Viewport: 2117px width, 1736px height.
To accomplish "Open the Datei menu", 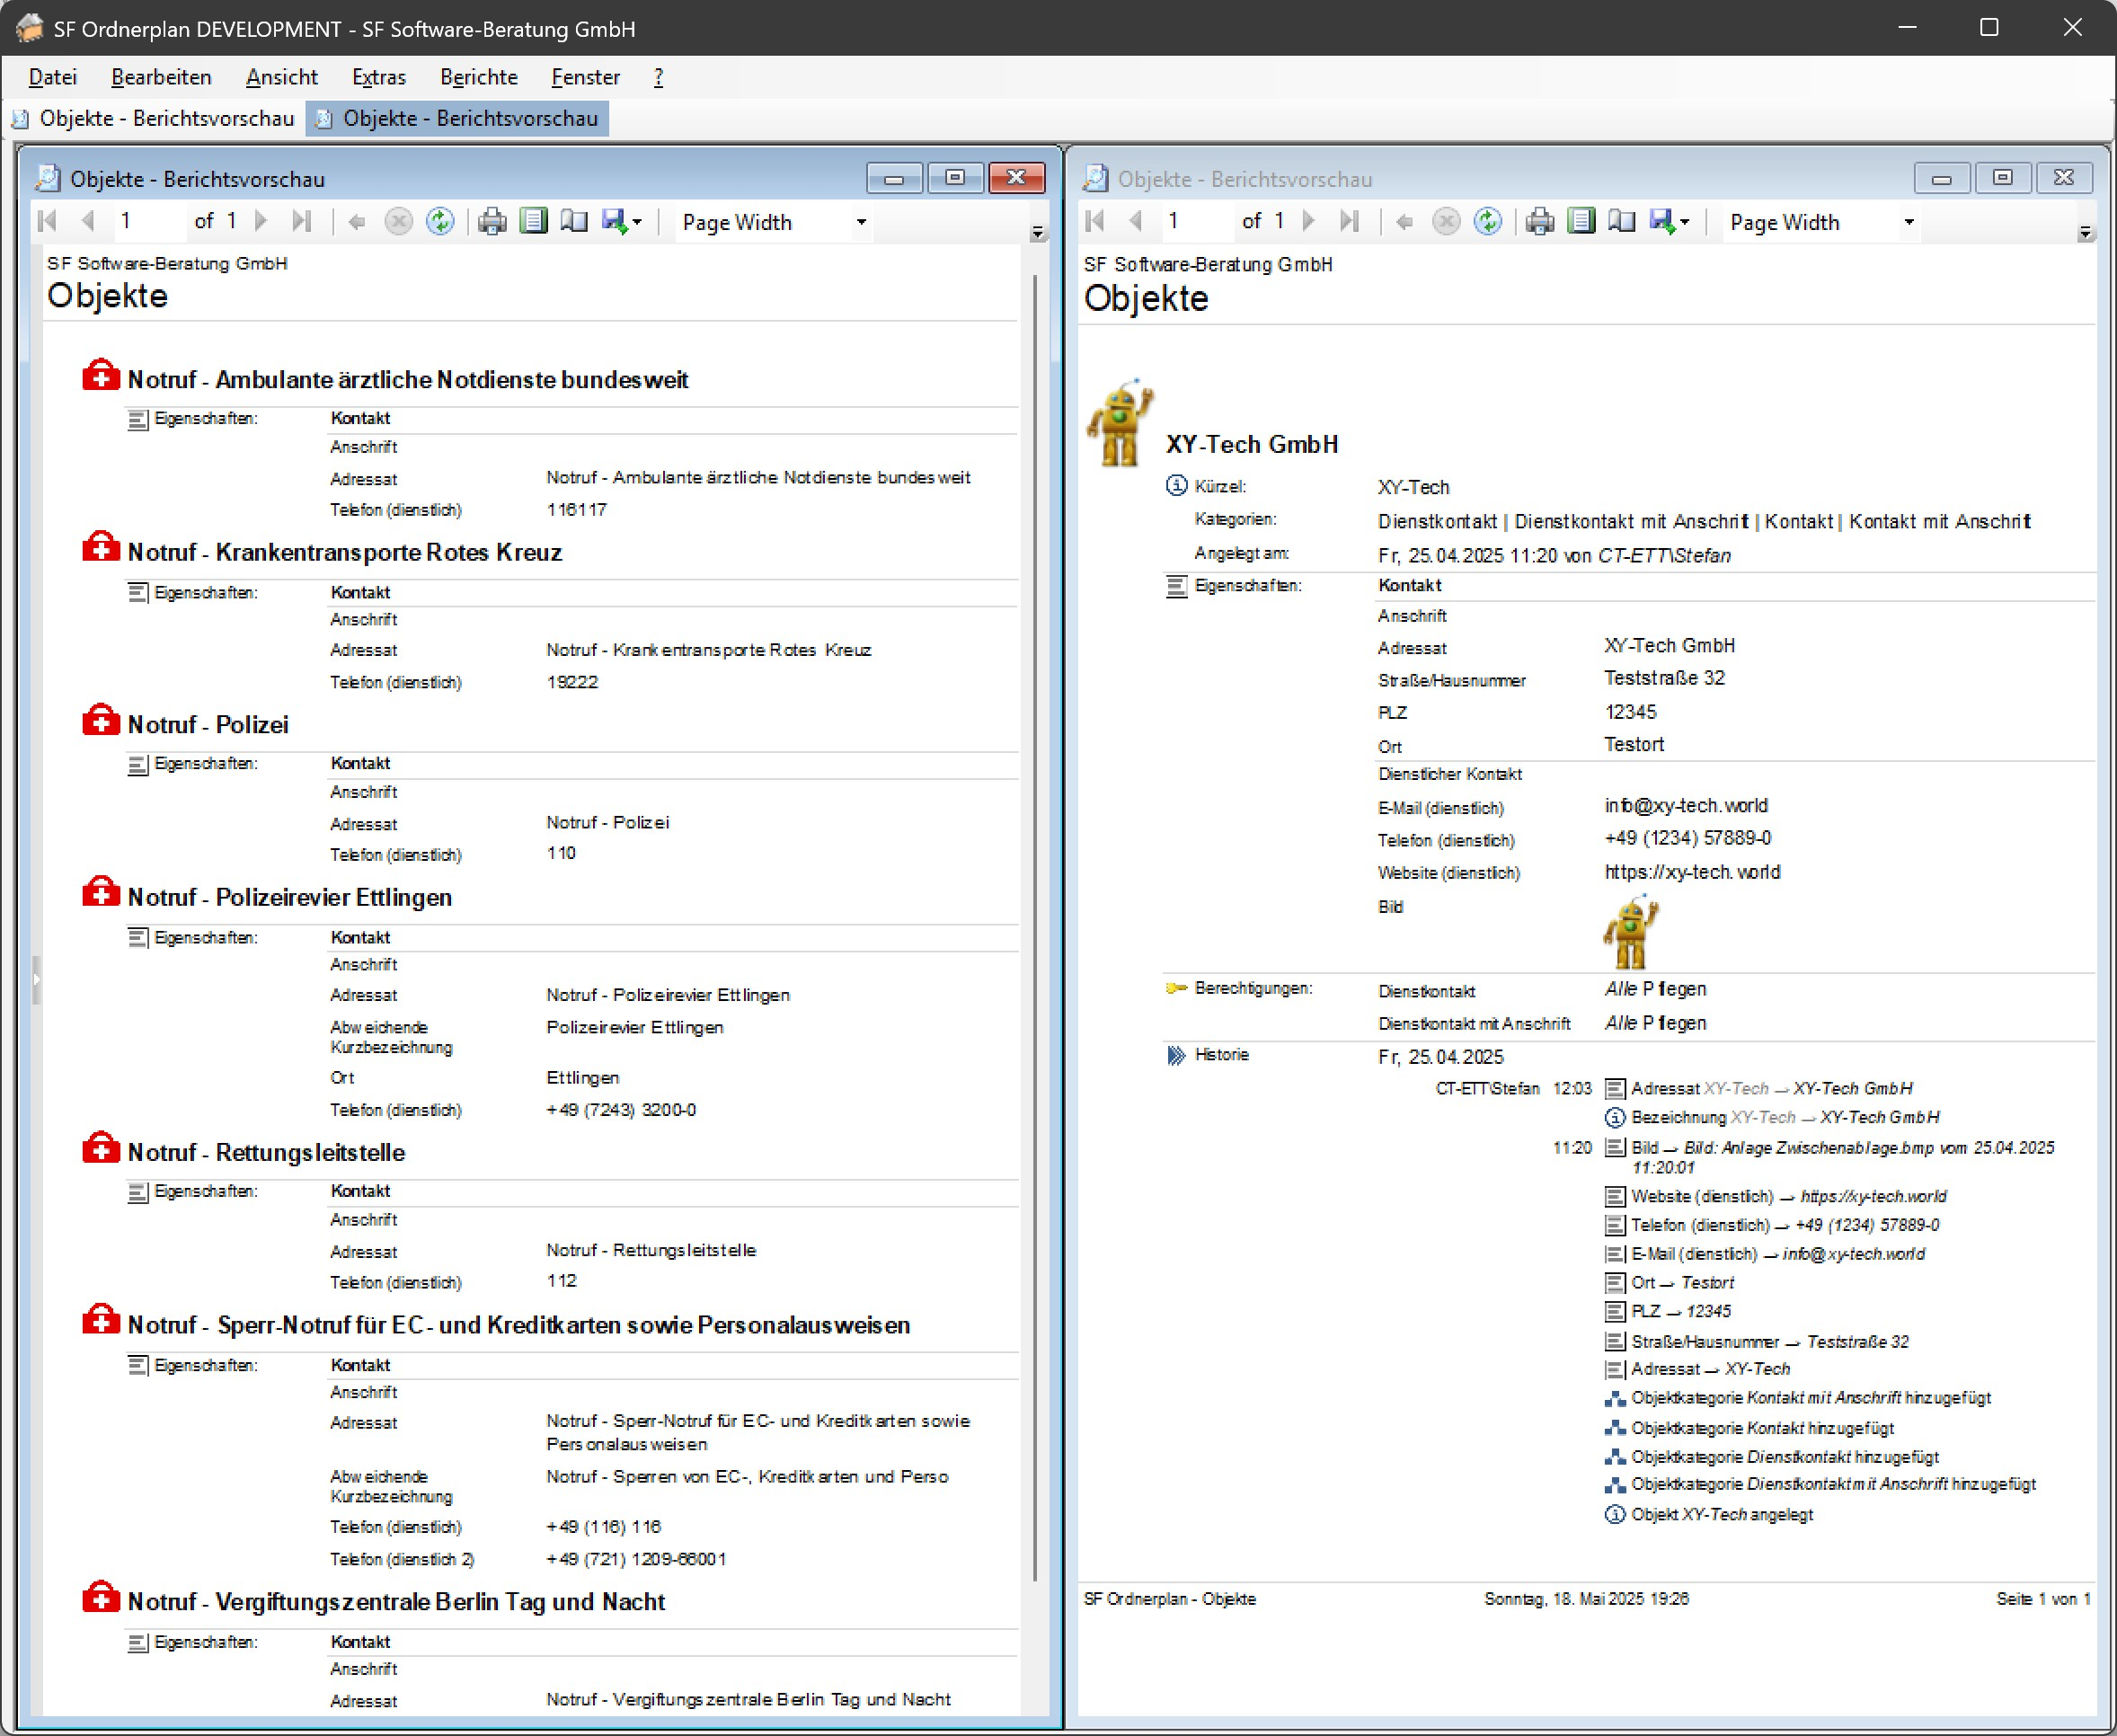I will (x=53, y=77).
